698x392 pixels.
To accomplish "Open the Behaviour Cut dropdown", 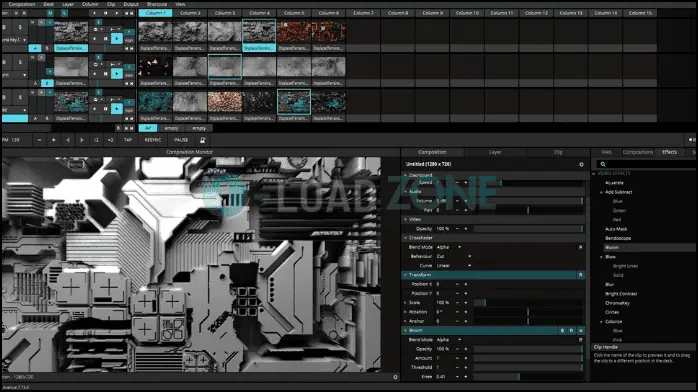I will pyautogui.click(x=454, y=256).
